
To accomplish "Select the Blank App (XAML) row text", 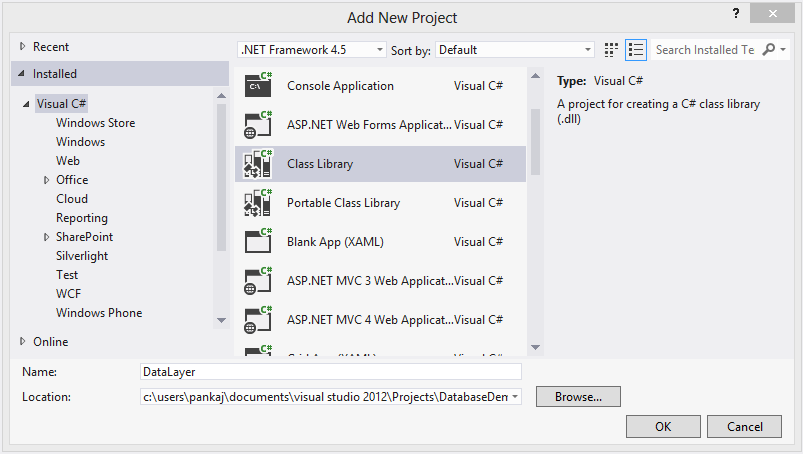I will coord(335,242).
